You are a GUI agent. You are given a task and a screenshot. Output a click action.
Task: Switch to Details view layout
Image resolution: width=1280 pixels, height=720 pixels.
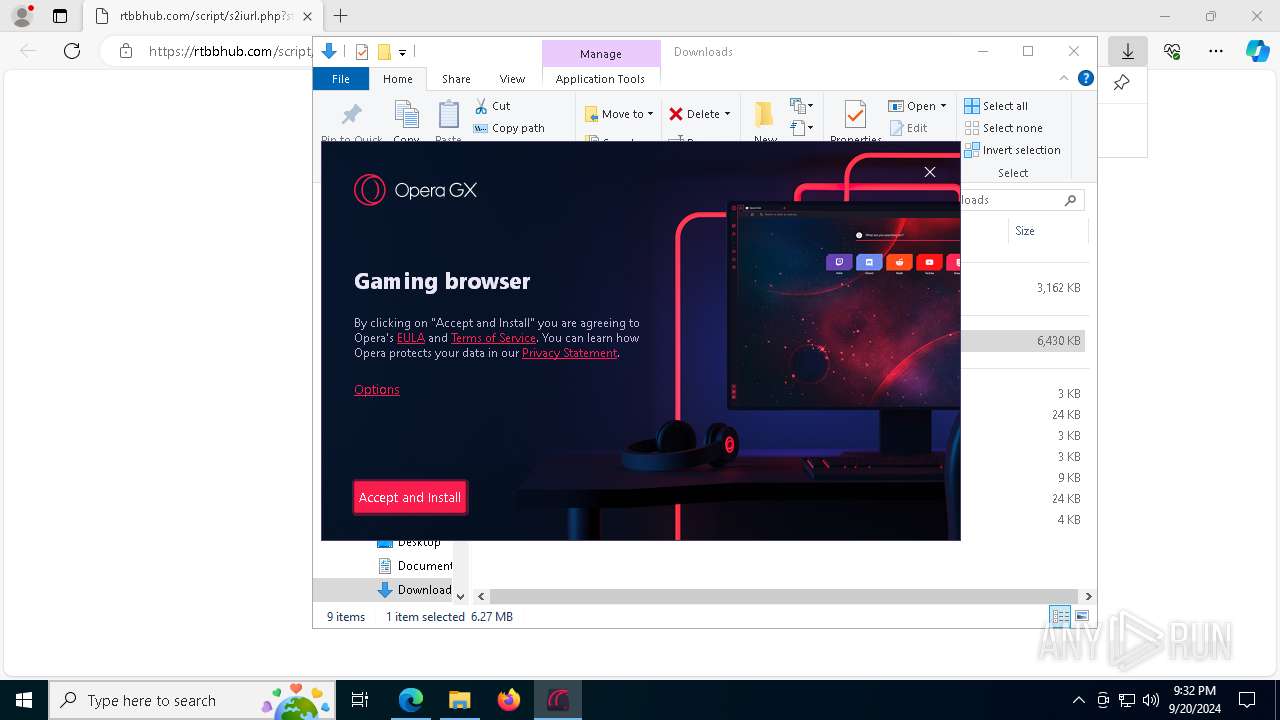point(1060,617)
